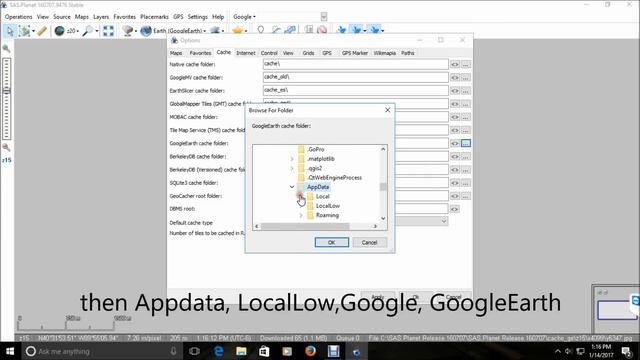
Task: Select the .QtWebEngineProcess folder
Action: [x=334, y=178]
